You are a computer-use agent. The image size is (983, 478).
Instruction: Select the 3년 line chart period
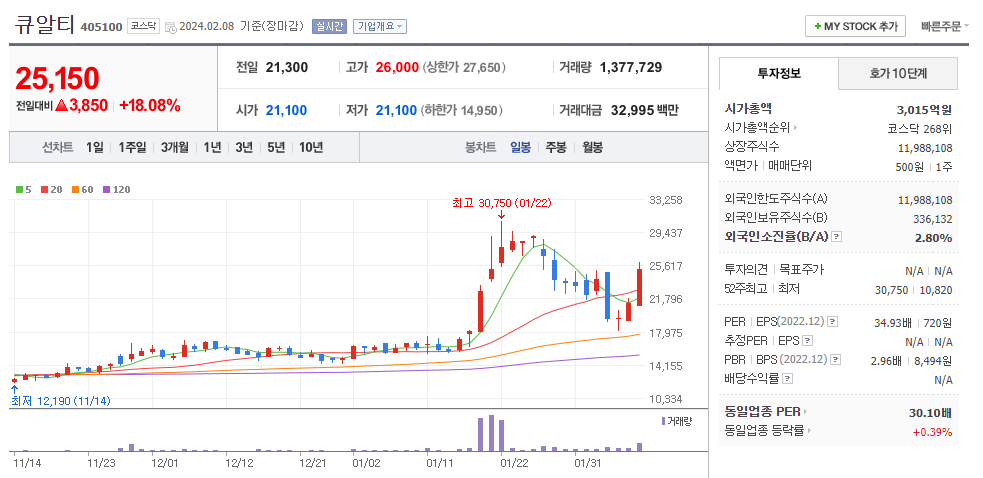point(244,147)
